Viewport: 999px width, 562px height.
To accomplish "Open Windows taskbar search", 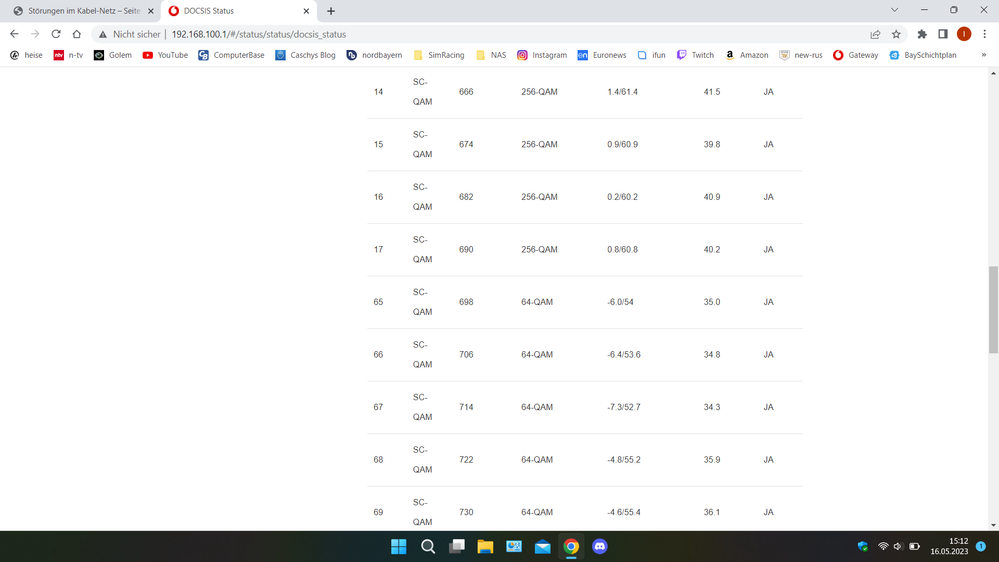I will pyautogui.click(x=428, y=547).
